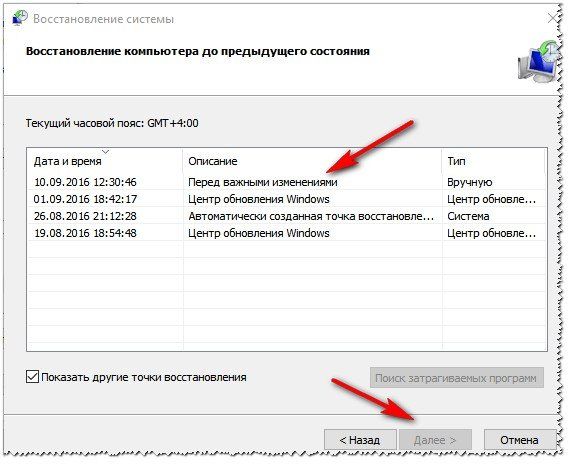Click 'Автоматически созданная точка восстановле...' description
Viewport: 572px width, 465px height.
311,216
